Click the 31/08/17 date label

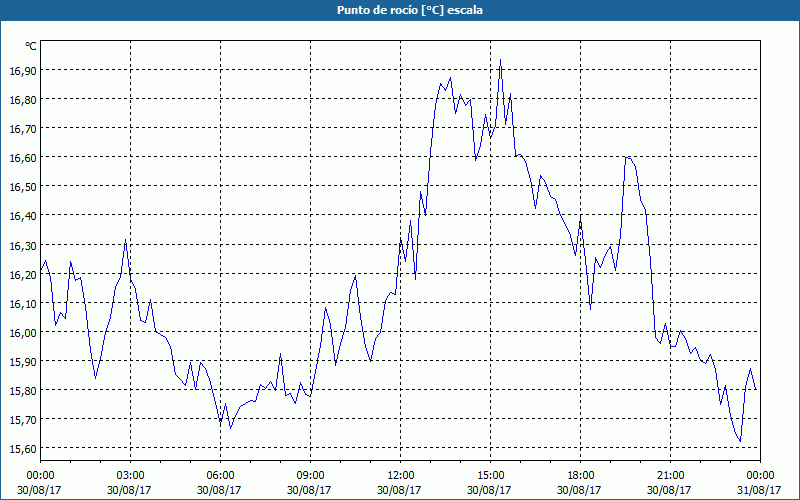pos(759,490)
